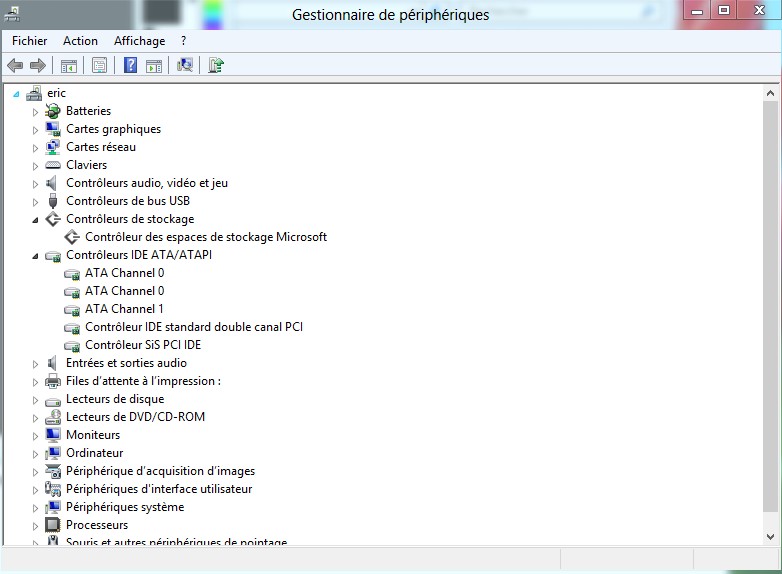The image size is (782, 574).
Task: Expand the Cartes graphiques category
Action: 35,130
